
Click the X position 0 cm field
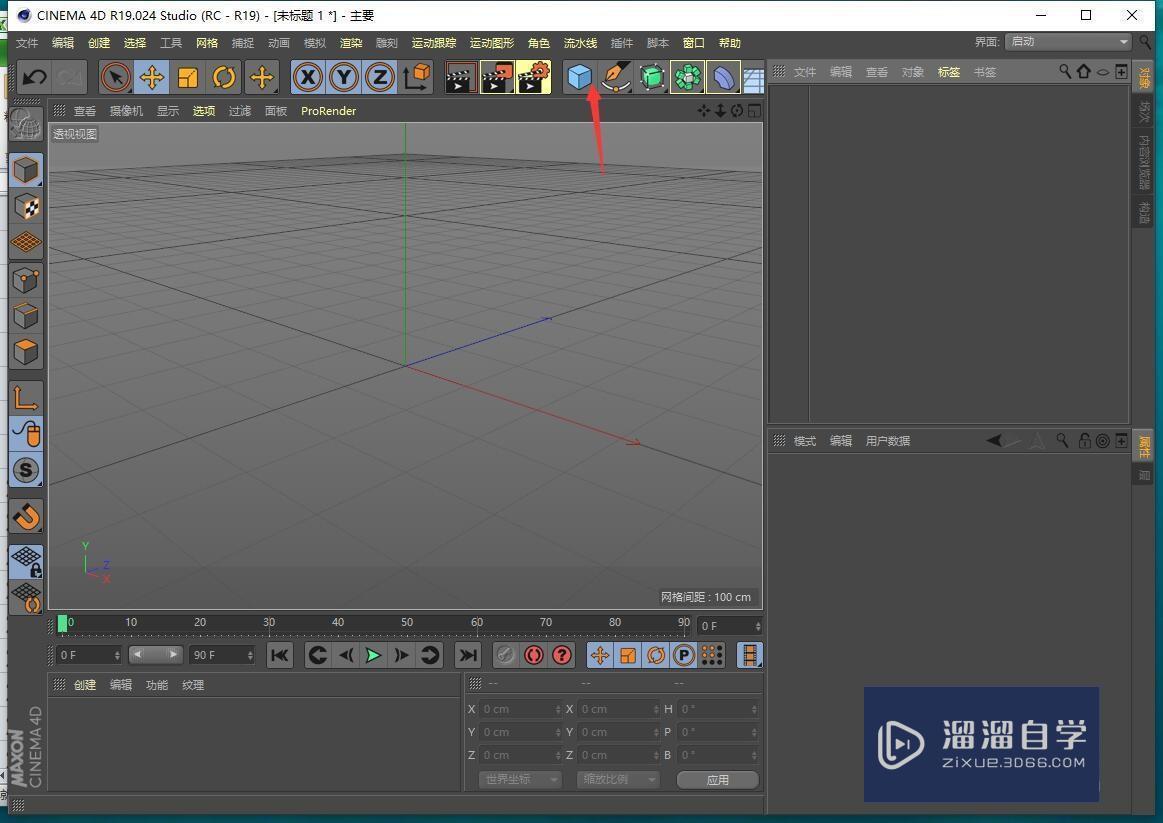[x=520, y=709]
